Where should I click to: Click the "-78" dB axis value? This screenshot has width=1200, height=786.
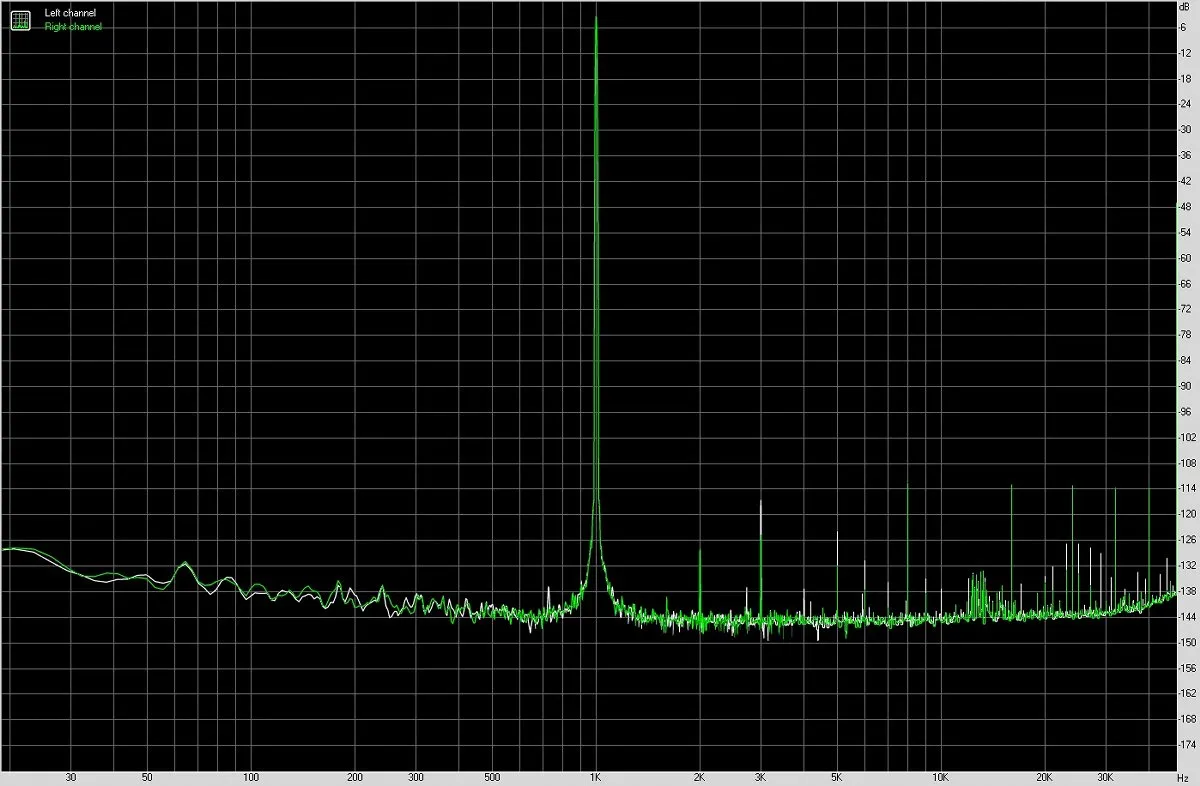(x=1186, y=335)
